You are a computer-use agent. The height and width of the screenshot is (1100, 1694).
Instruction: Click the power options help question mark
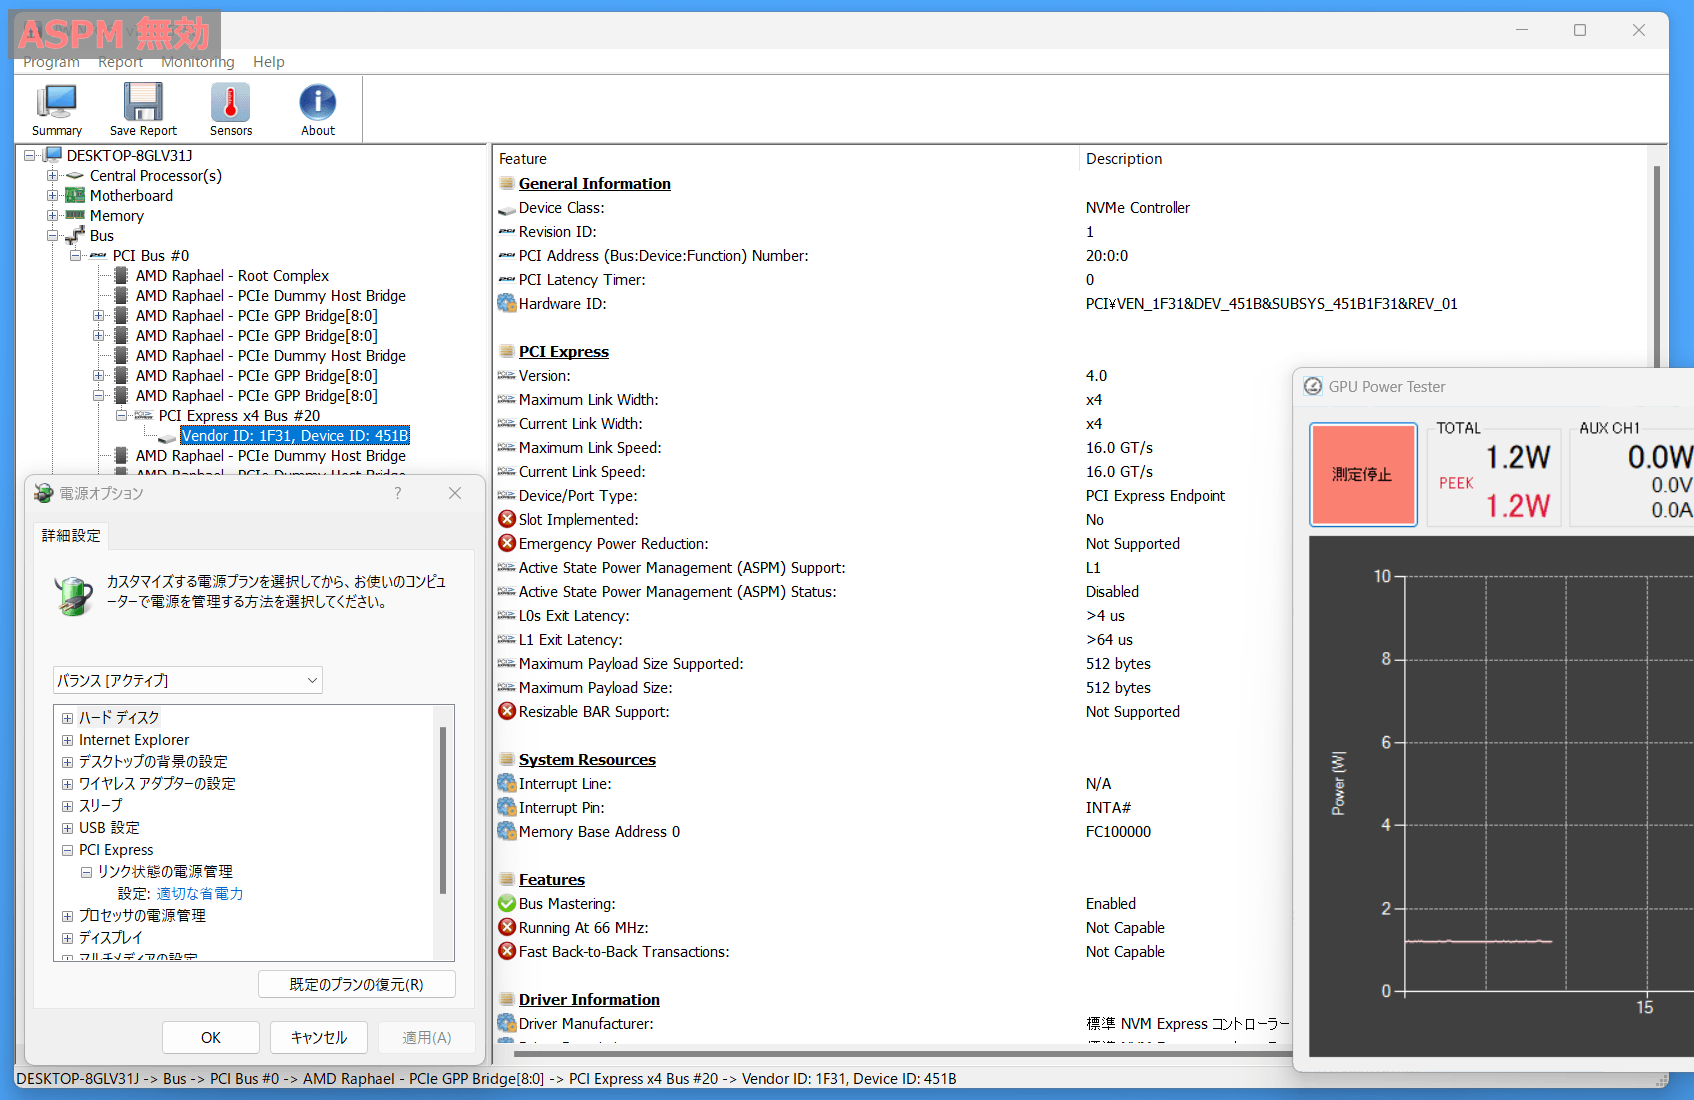398,493
